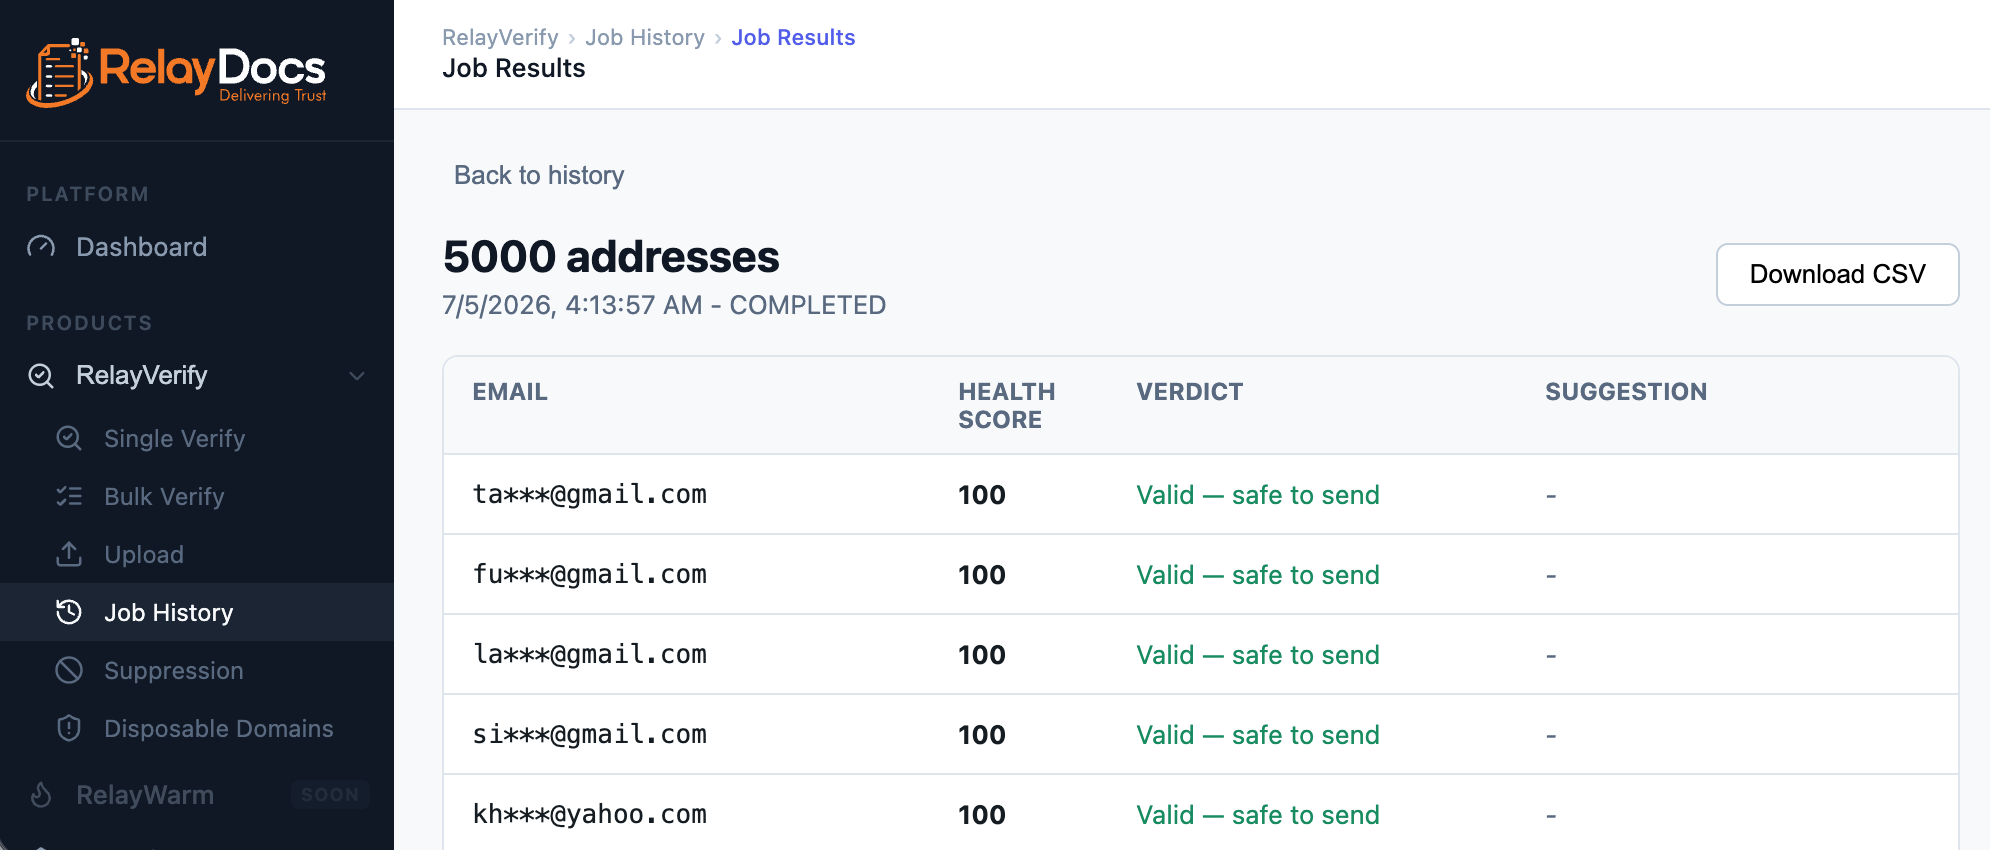
Task: Click health score 100 for fu***@gmail.com
Action: [x=982, y=575]
